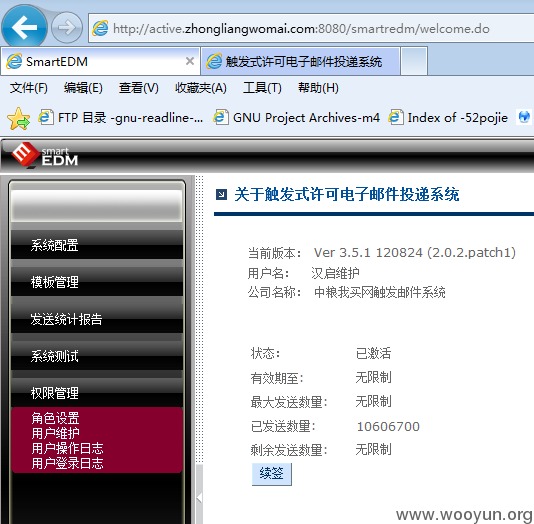Expand the 系统测试 sidebar section
The width and height of the screenshot is (534, 524).
click(97, 356)
